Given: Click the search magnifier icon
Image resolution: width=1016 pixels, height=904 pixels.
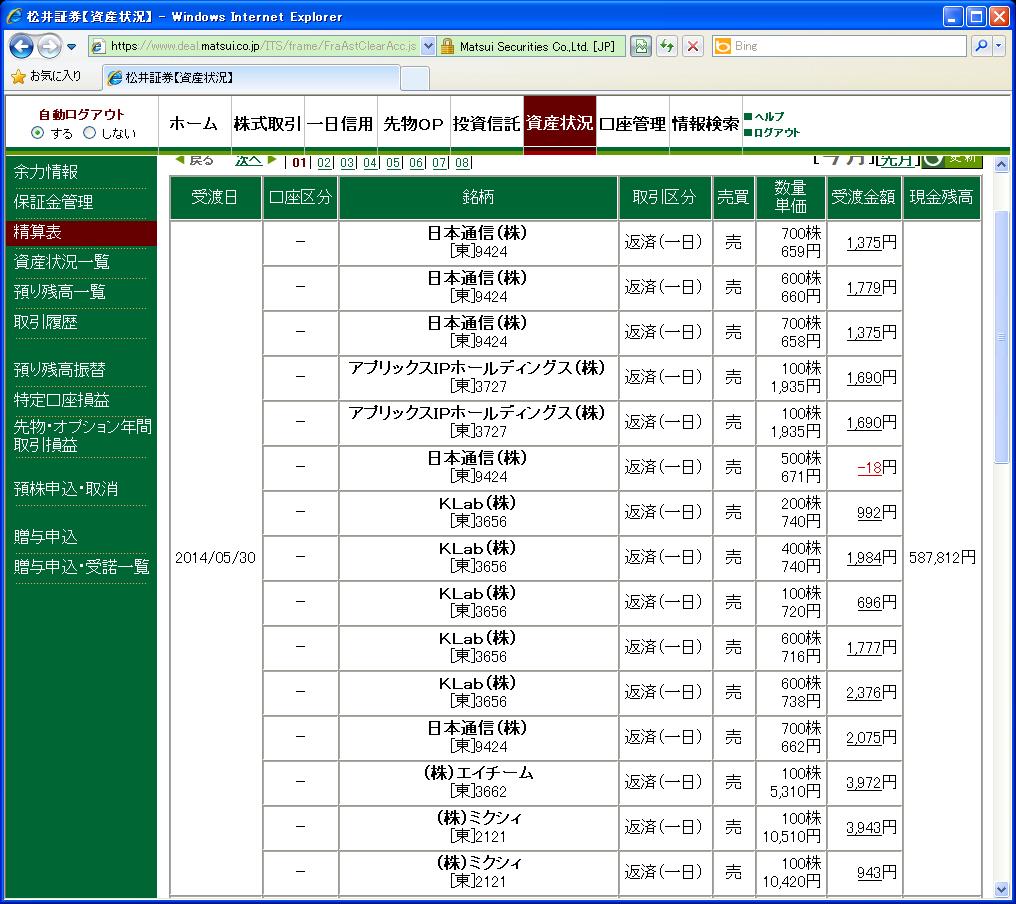Looking at the screenshot, I should (981, 46).
